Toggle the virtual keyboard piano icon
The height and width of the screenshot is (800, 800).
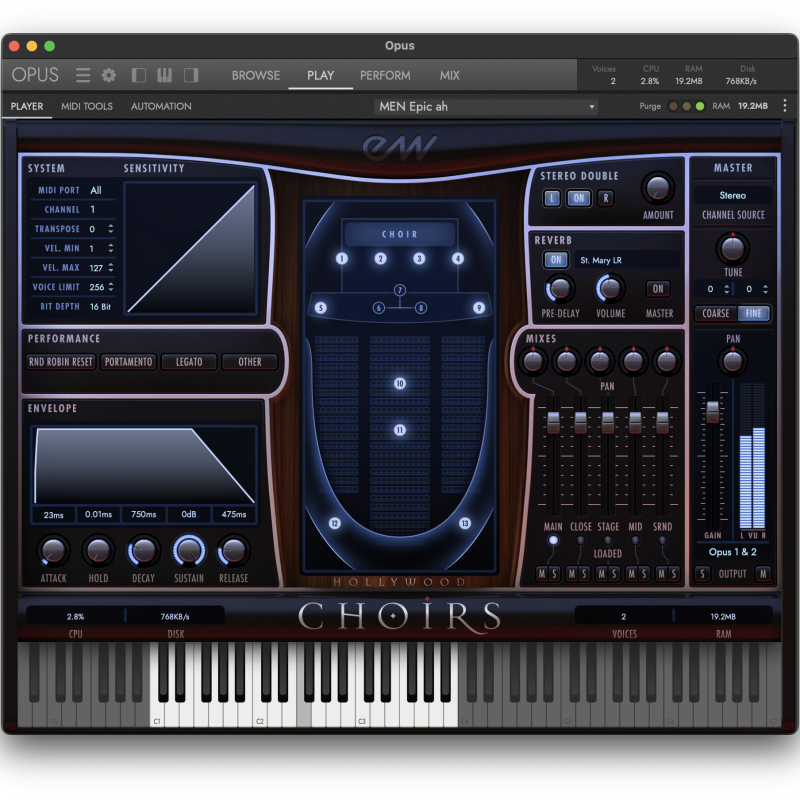pyautogui.click(x=164, y=75)
